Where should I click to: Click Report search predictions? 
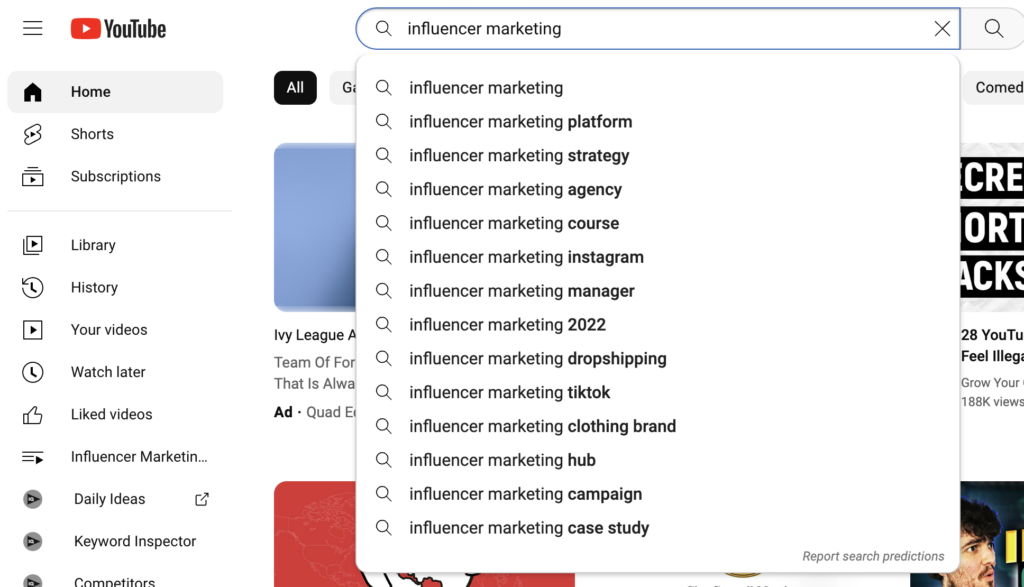[872, 556]
